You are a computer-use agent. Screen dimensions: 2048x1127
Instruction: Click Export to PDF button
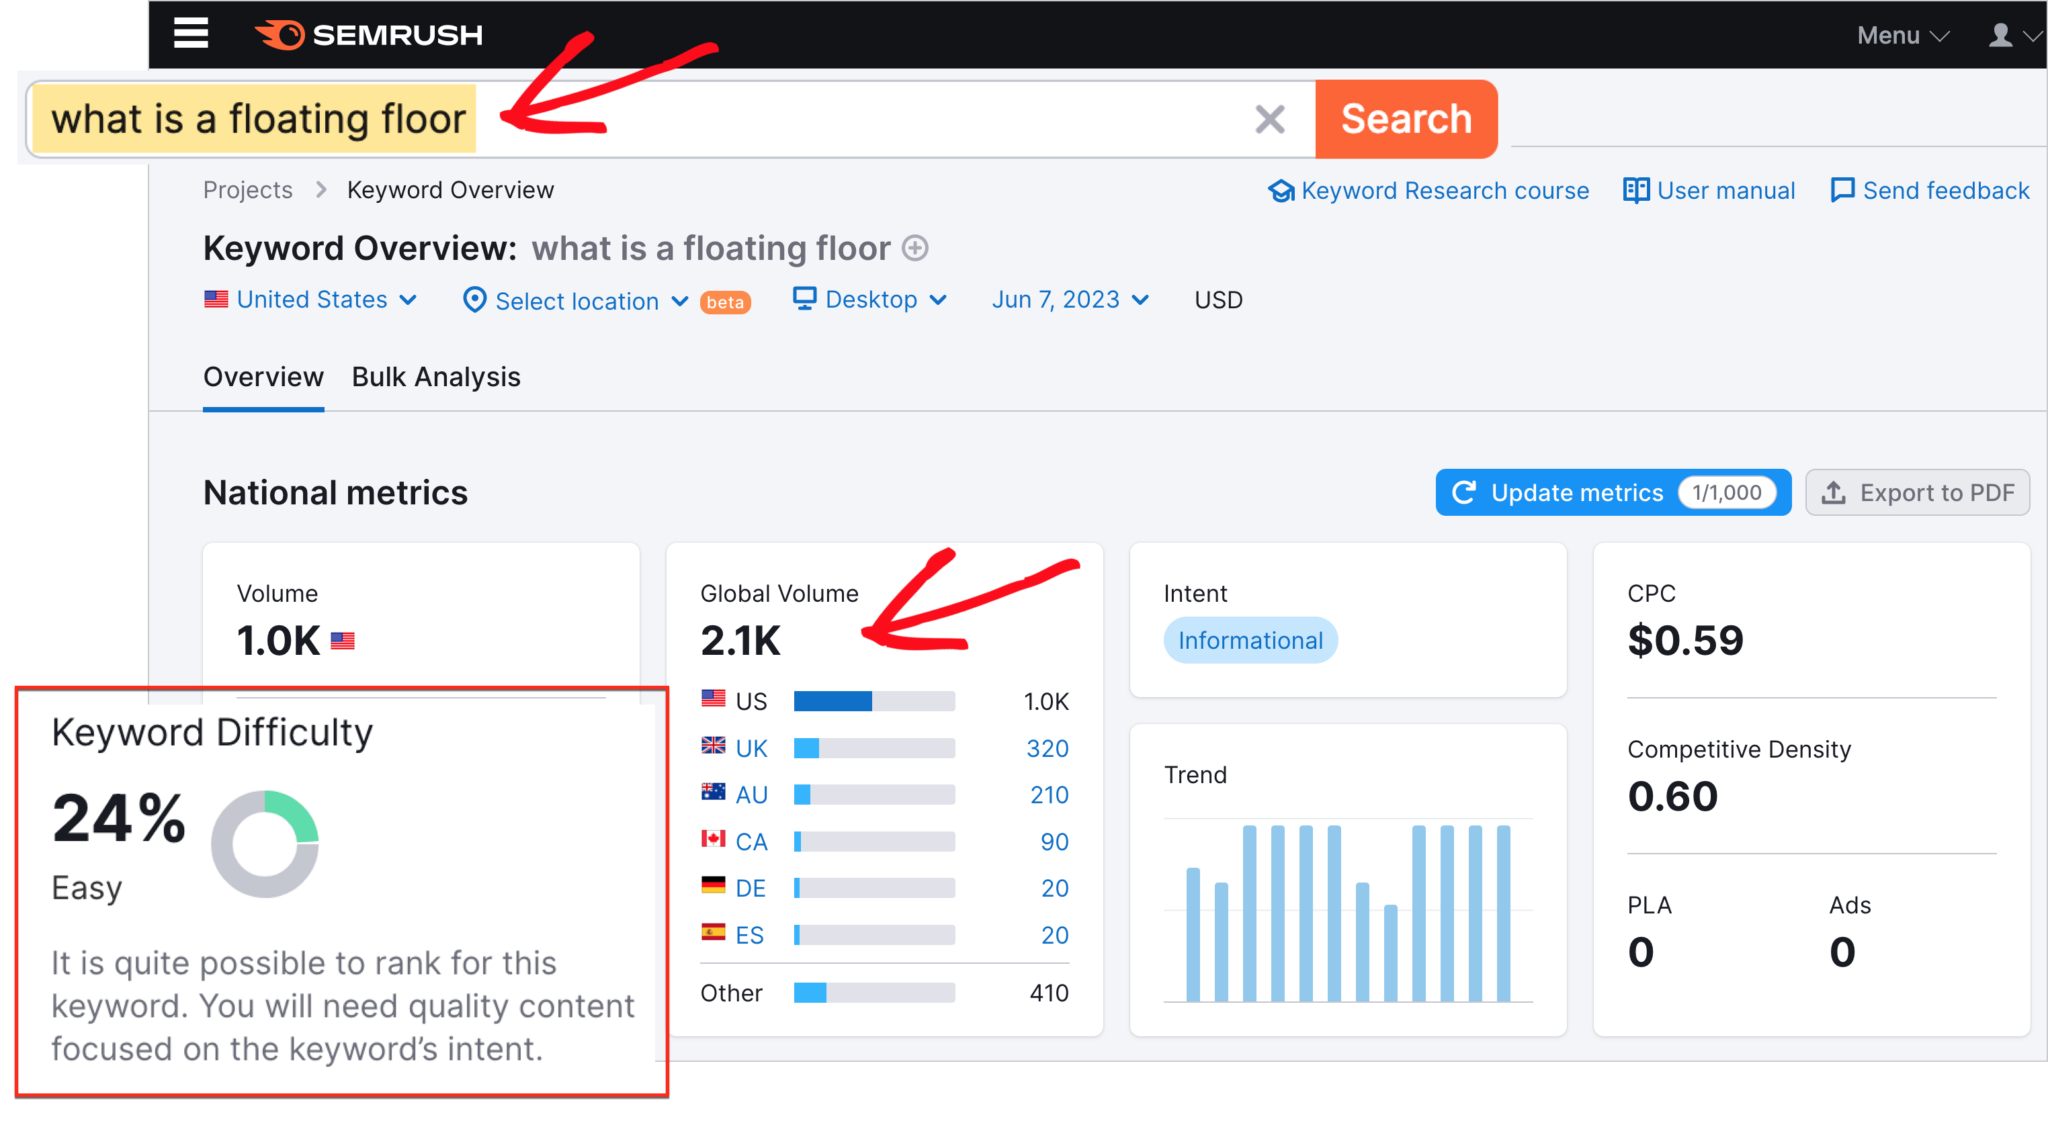pos(1917,493)
